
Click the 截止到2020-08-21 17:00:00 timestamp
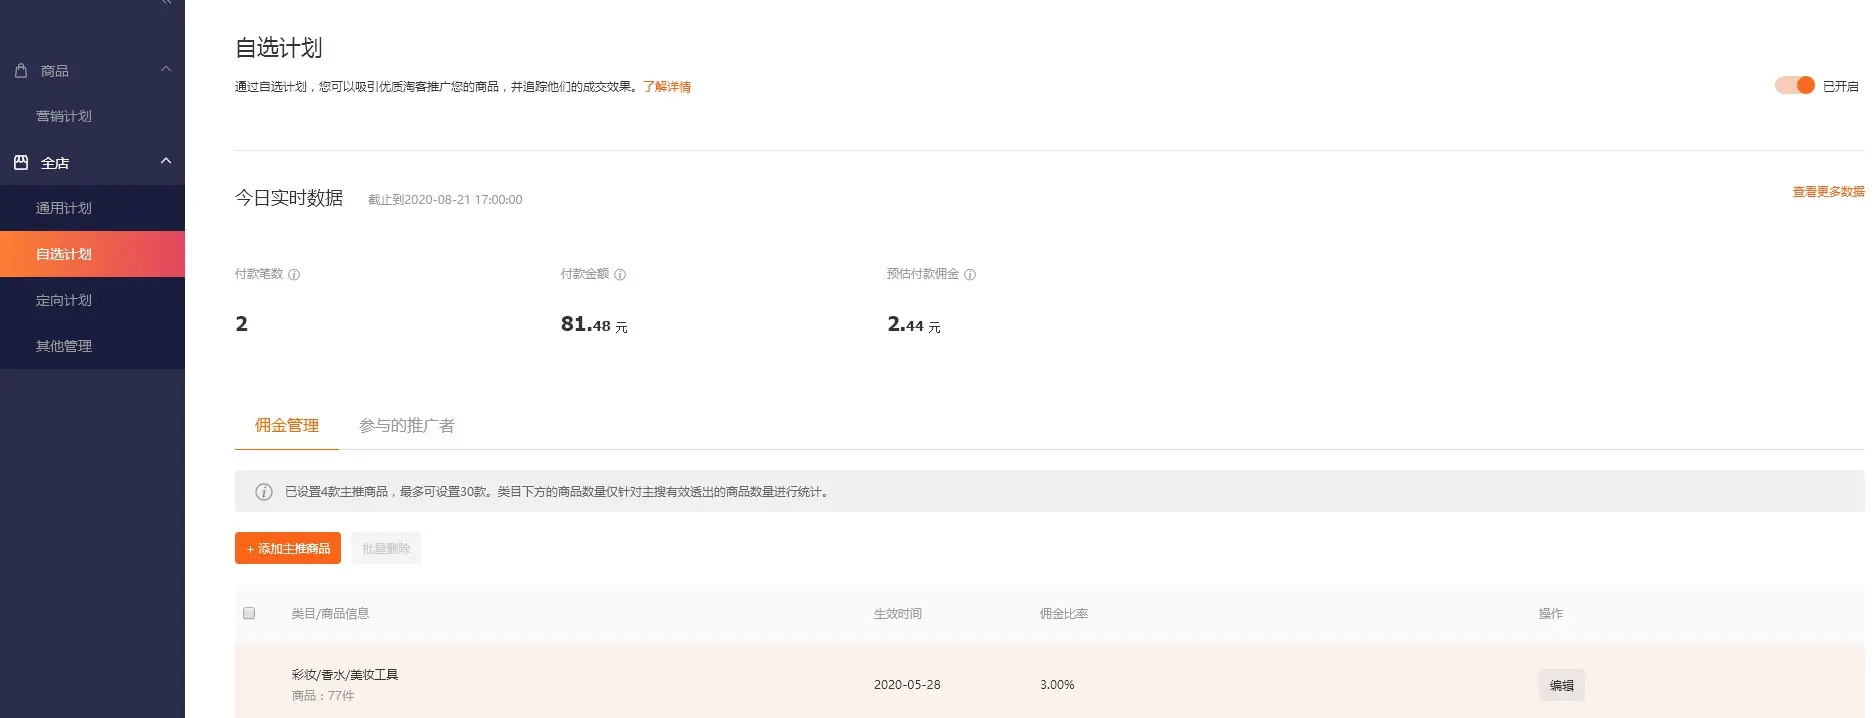(x=445, y=200)
